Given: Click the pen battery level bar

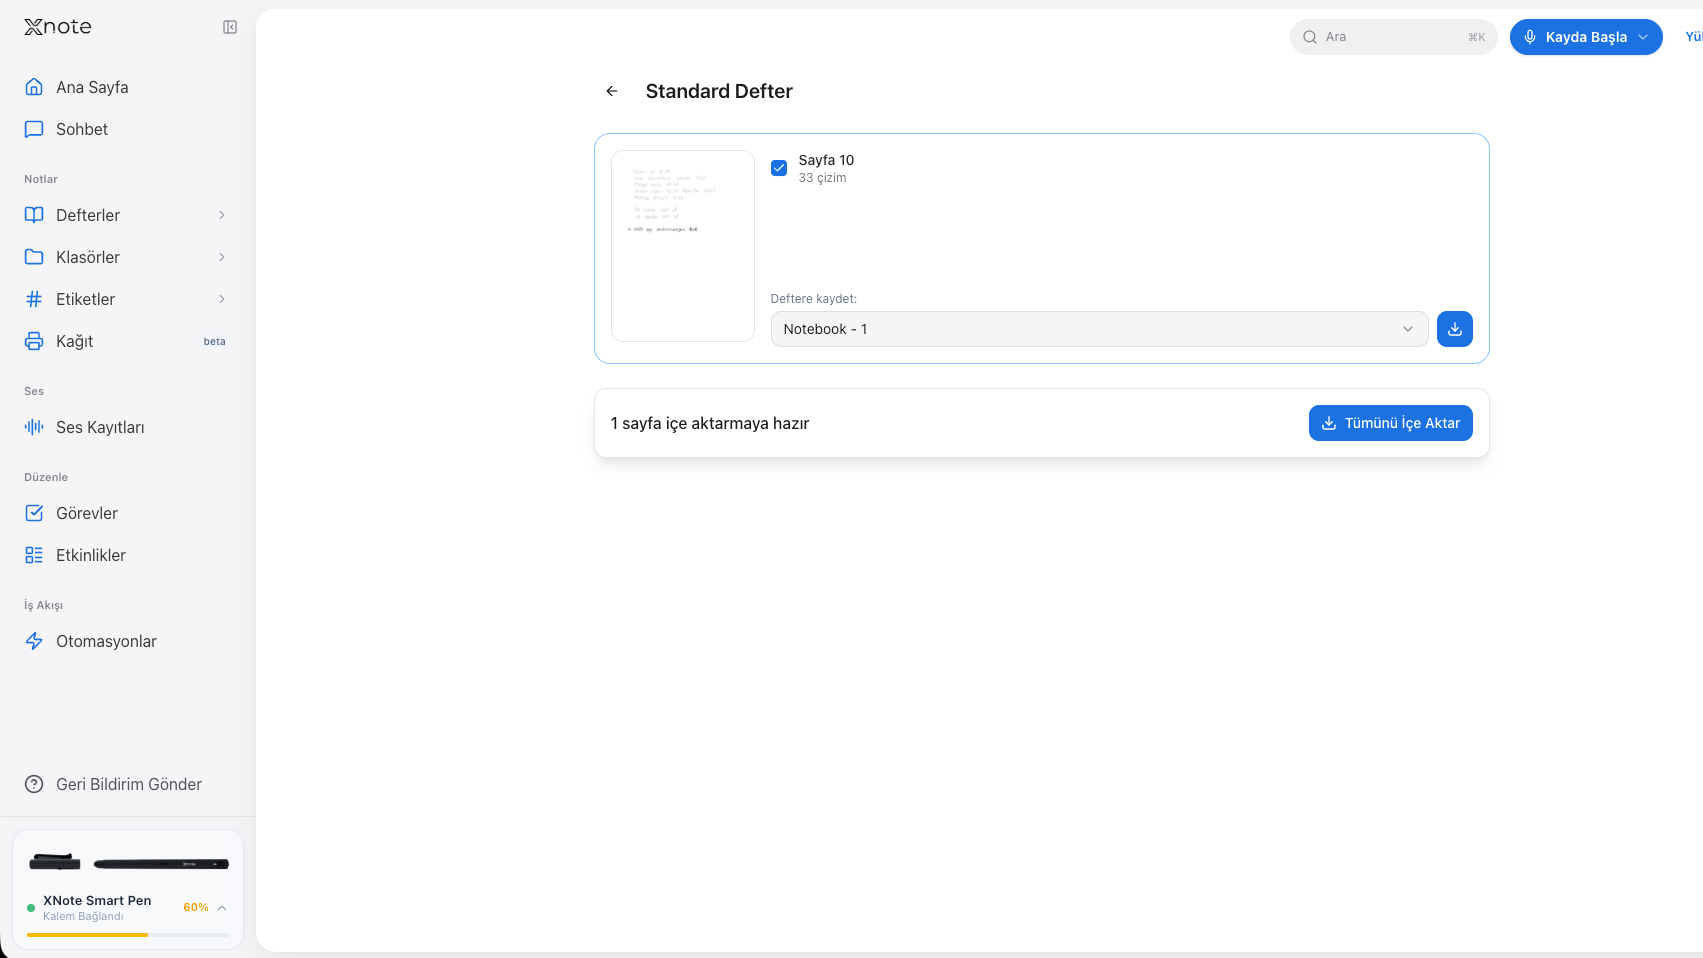Looking at the screenshot, I should pos(128,935).
